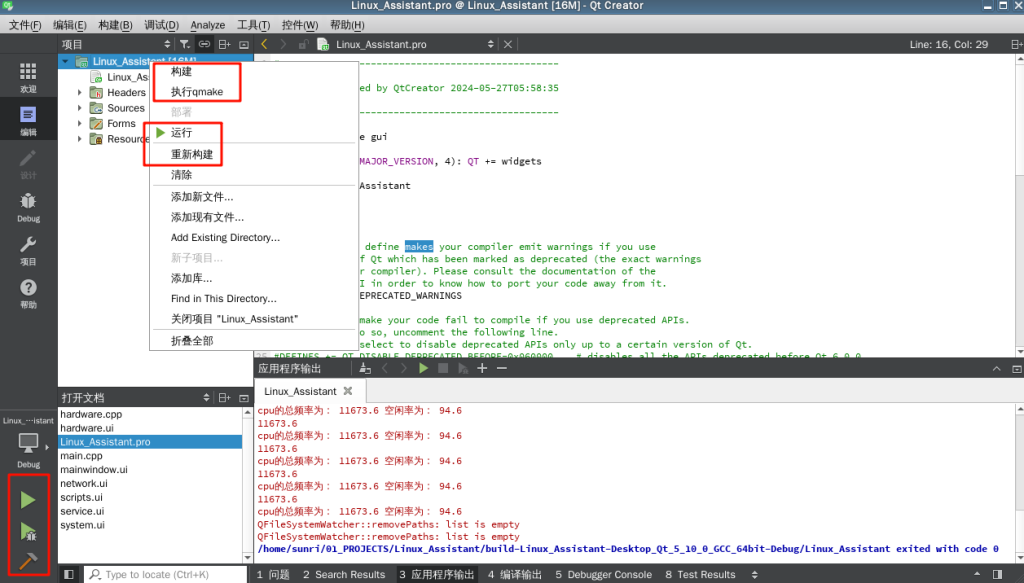Toggle synchronize with editor link icon
This screenshot has width=1024, height=583.
tap(204, 44)
